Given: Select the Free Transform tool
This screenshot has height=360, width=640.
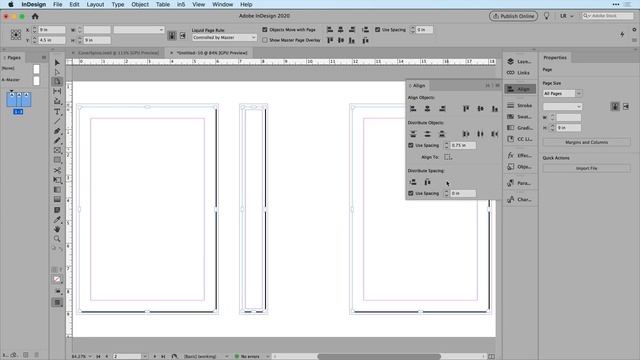Looking at the screenshot, I should [57, 180].
